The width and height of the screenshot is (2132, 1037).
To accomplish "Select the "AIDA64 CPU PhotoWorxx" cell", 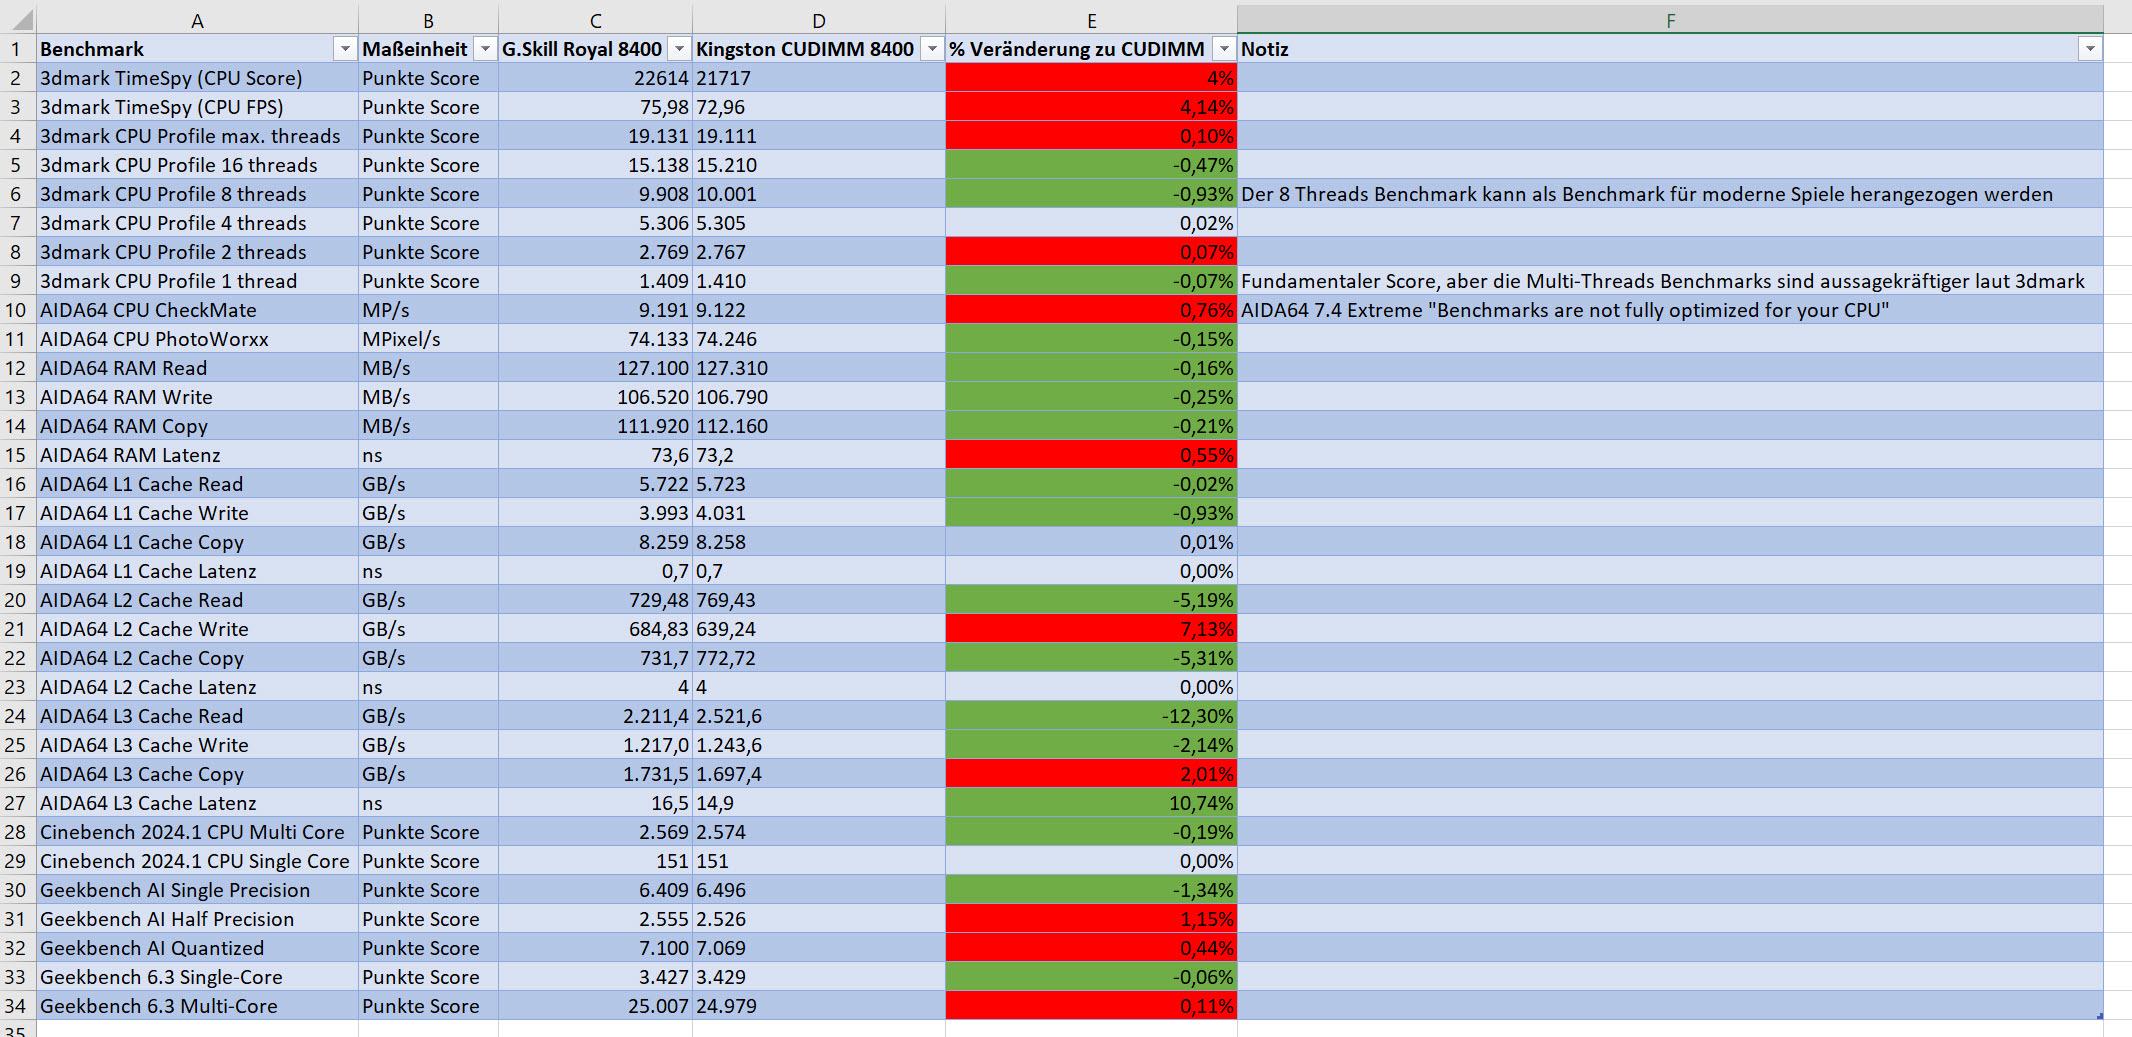I will tap(197, 339).
